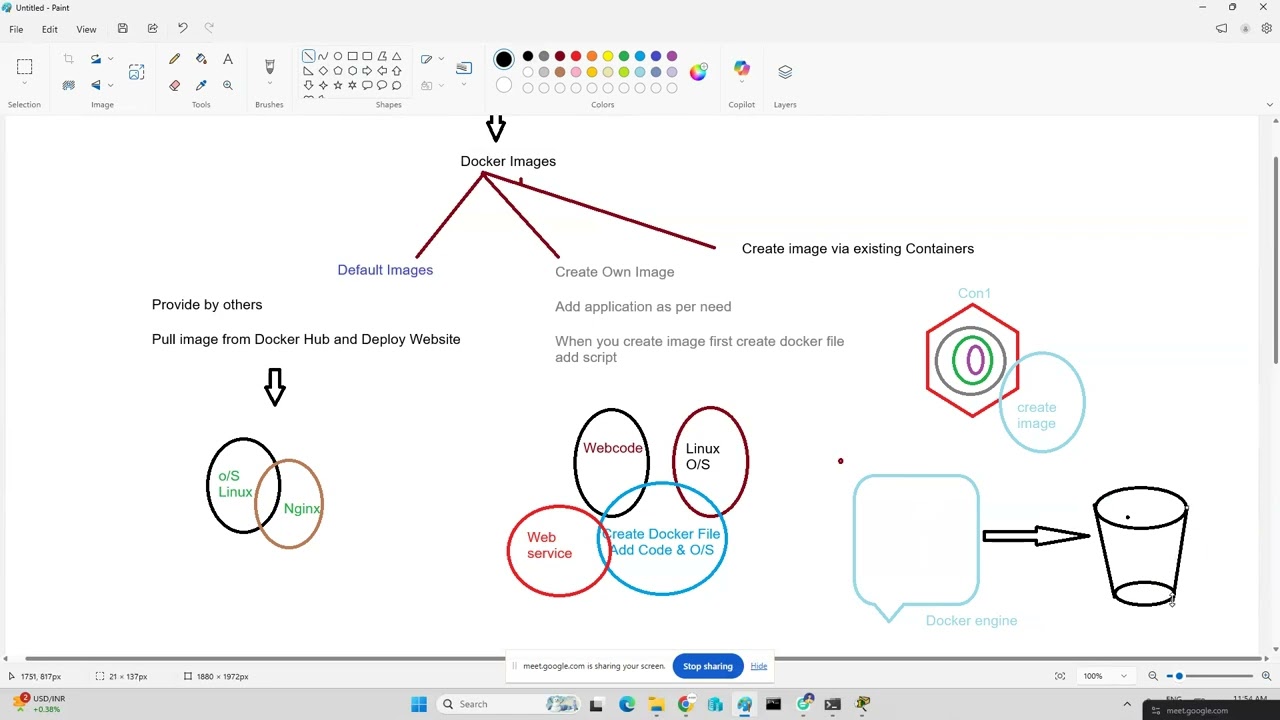This screenshot has width=1280, height=720.
Task: Pick the yellow color swatch
Action: point(608,56)
